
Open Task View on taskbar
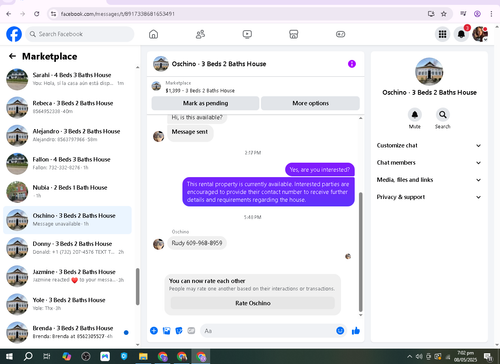47,356
